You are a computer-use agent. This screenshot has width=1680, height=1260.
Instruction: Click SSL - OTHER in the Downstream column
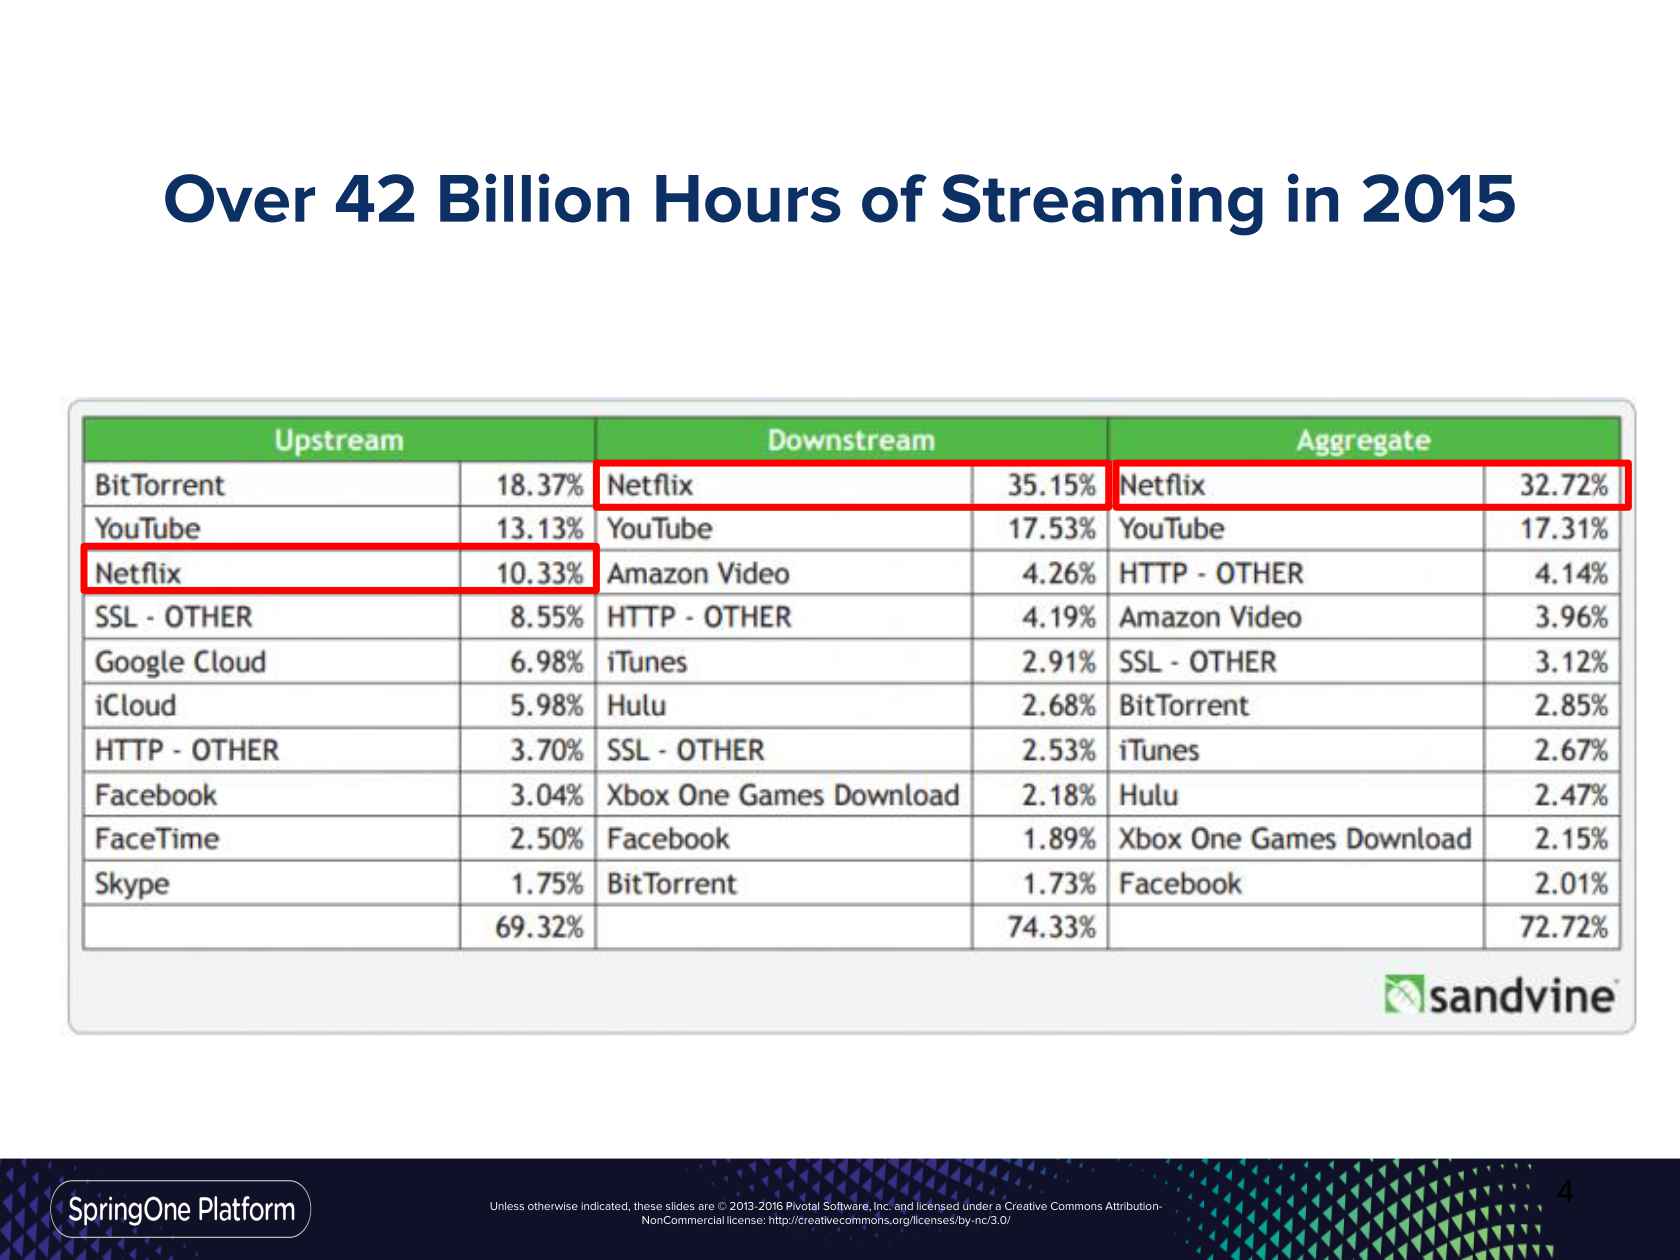click(685, 750)
